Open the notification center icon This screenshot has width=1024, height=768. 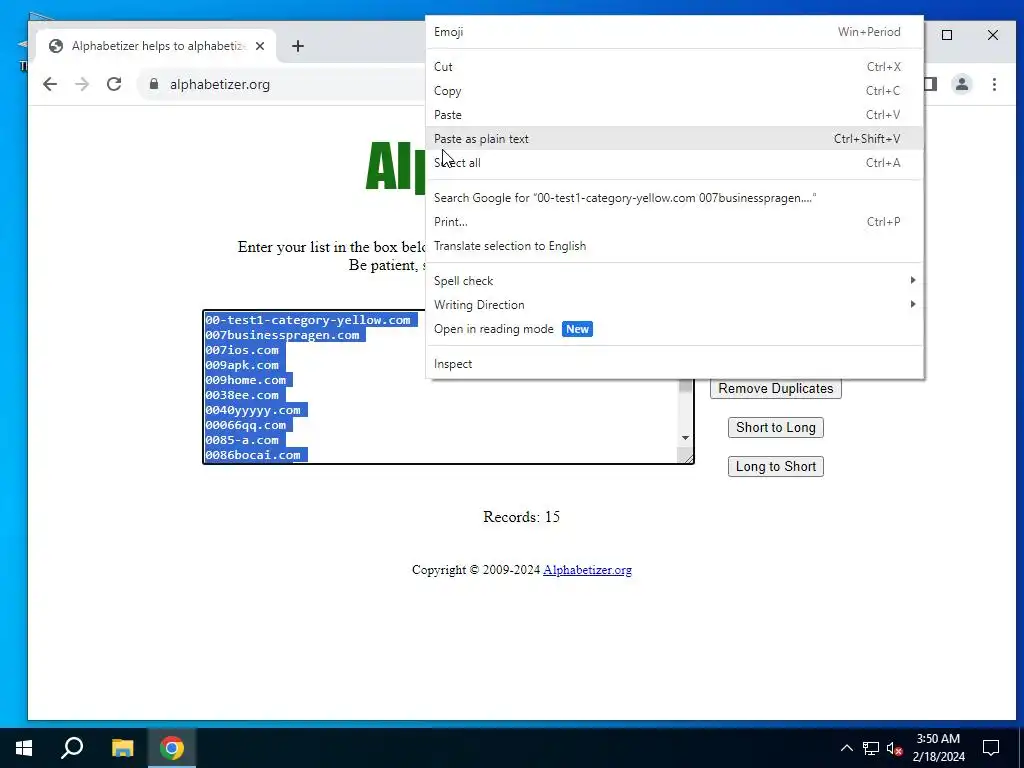click(x=991, y=748)
